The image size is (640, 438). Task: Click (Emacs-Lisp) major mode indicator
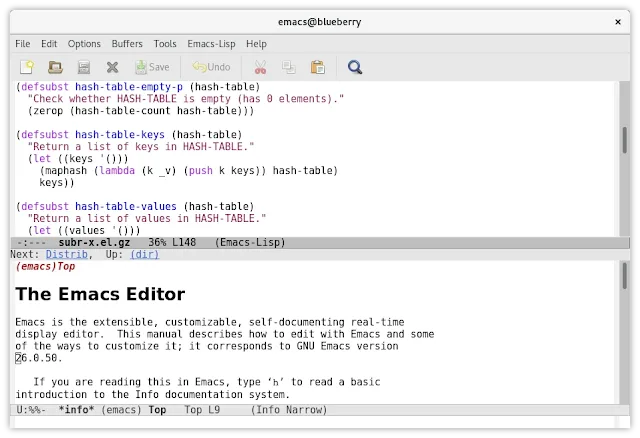[250, 242]
